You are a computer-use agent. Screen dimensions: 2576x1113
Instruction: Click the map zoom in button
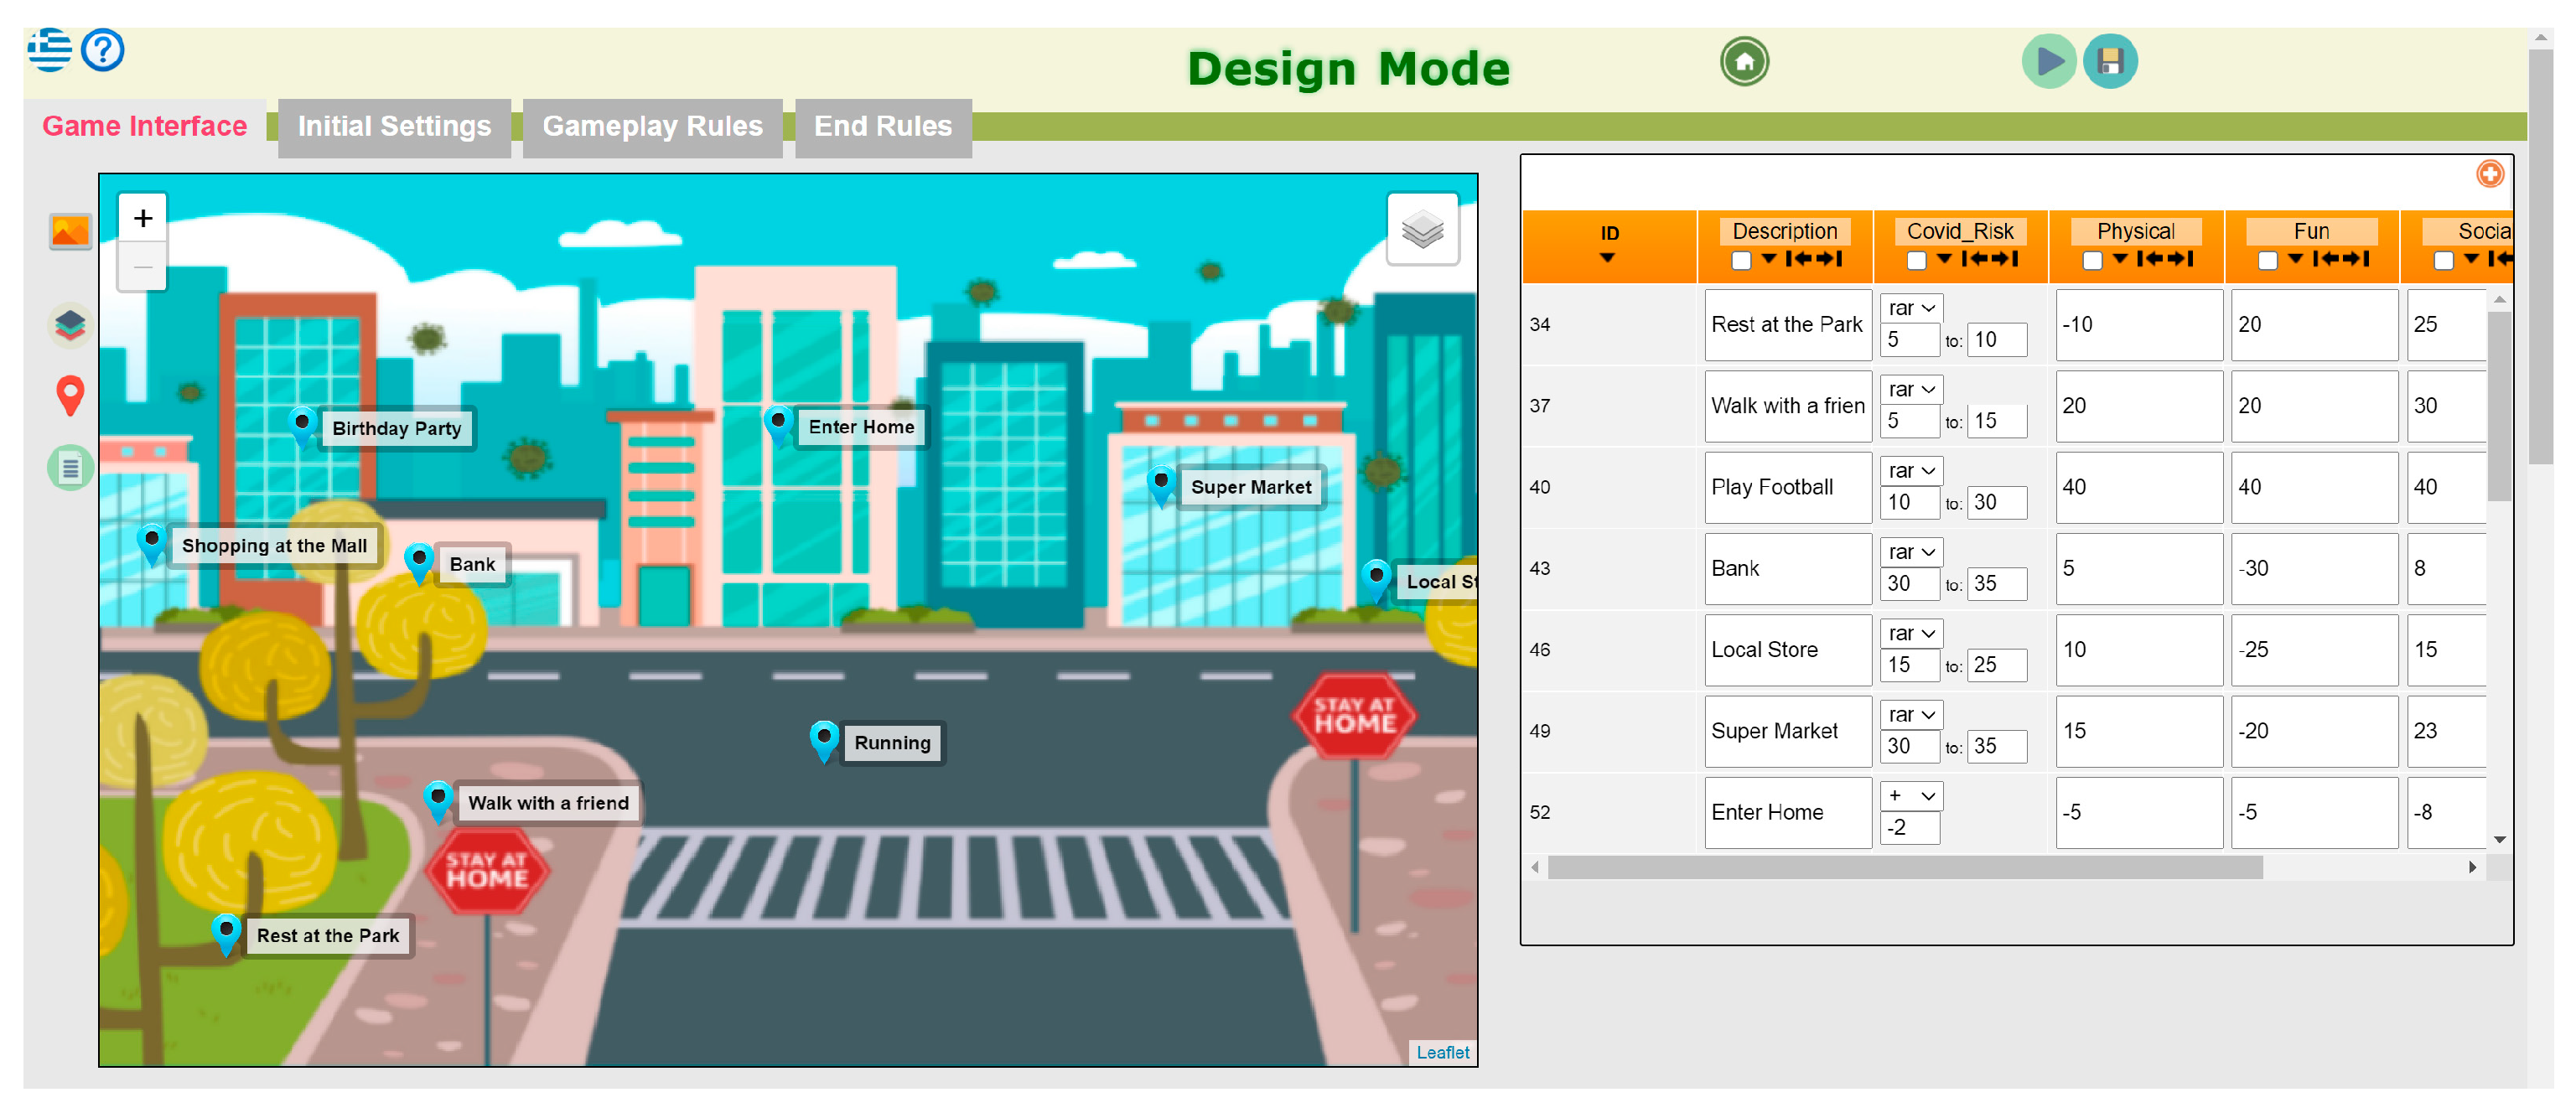pos(143,218)
